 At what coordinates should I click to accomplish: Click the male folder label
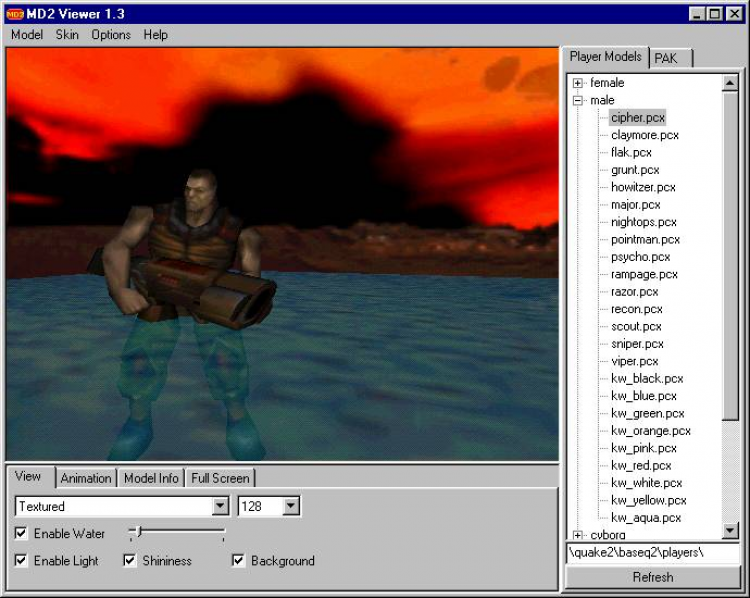(x=602, y=100)
